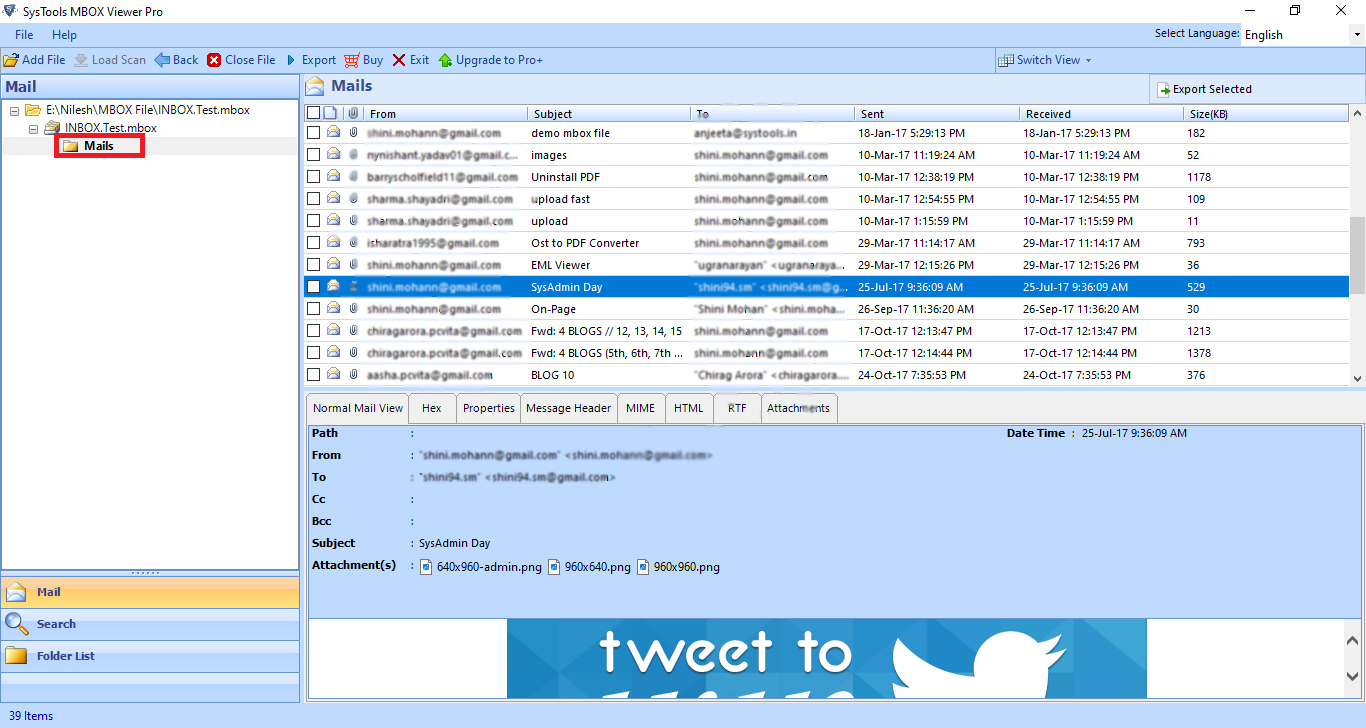
Task: Open the 960x960.png attachment
Action: 678,567
